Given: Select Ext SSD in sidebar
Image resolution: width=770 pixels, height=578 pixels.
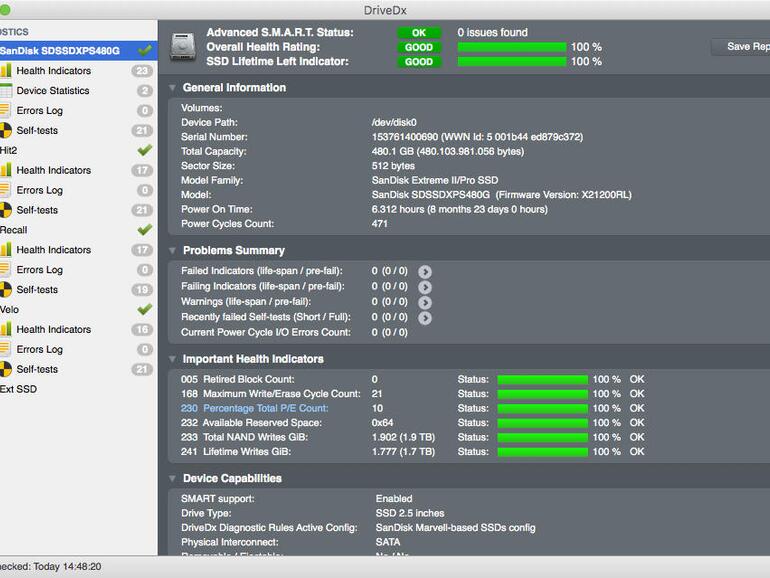Looking at the screenshot, I should click(79, 389).
